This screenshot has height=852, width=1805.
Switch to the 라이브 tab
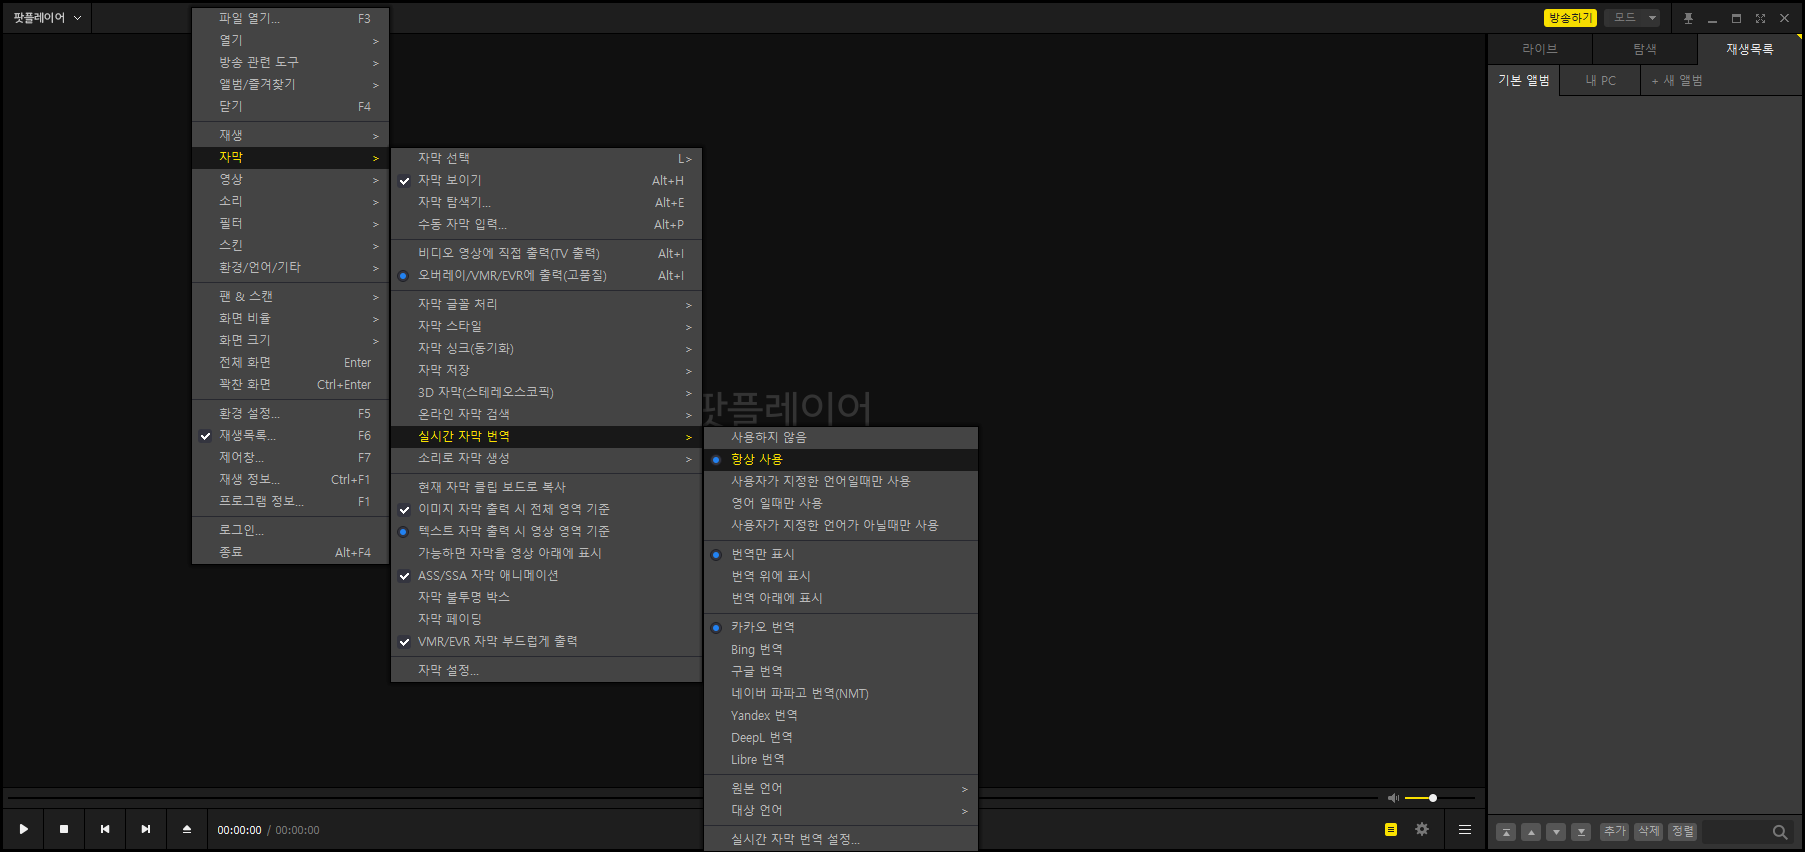click(1540, 49)
